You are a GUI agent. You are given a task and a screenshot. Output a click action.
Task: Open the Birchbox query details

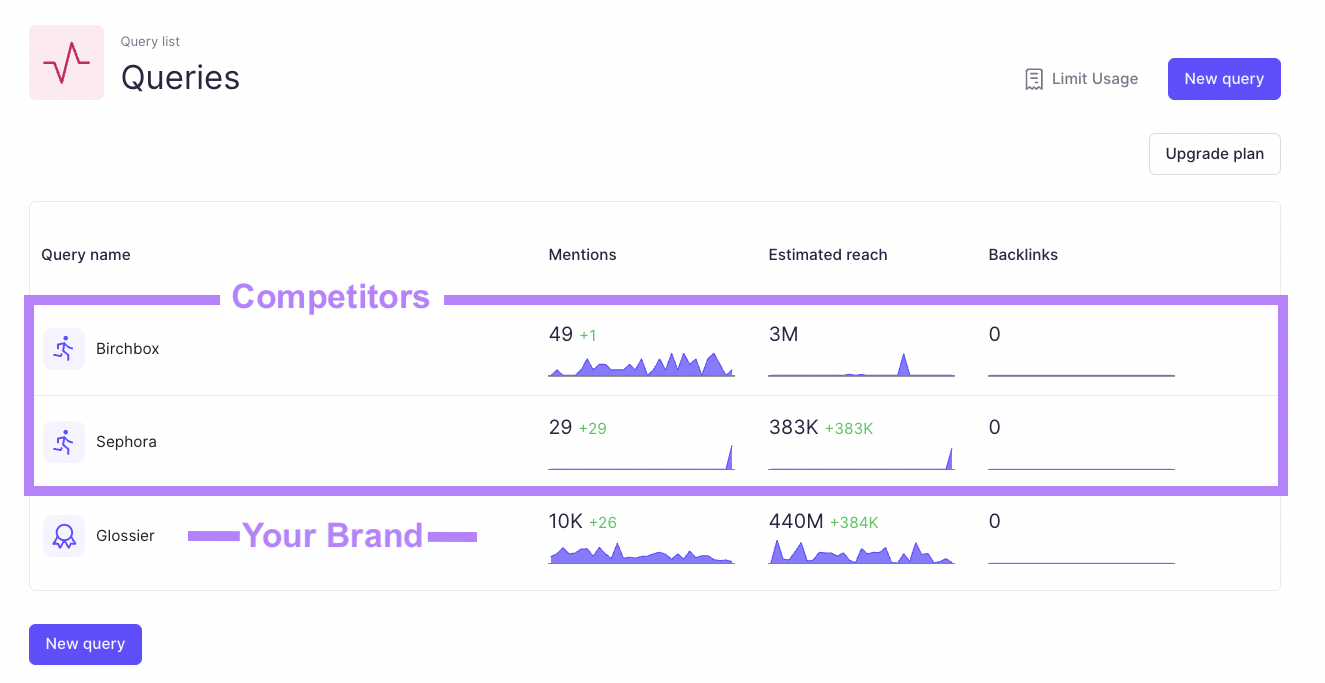pos(128,348)
